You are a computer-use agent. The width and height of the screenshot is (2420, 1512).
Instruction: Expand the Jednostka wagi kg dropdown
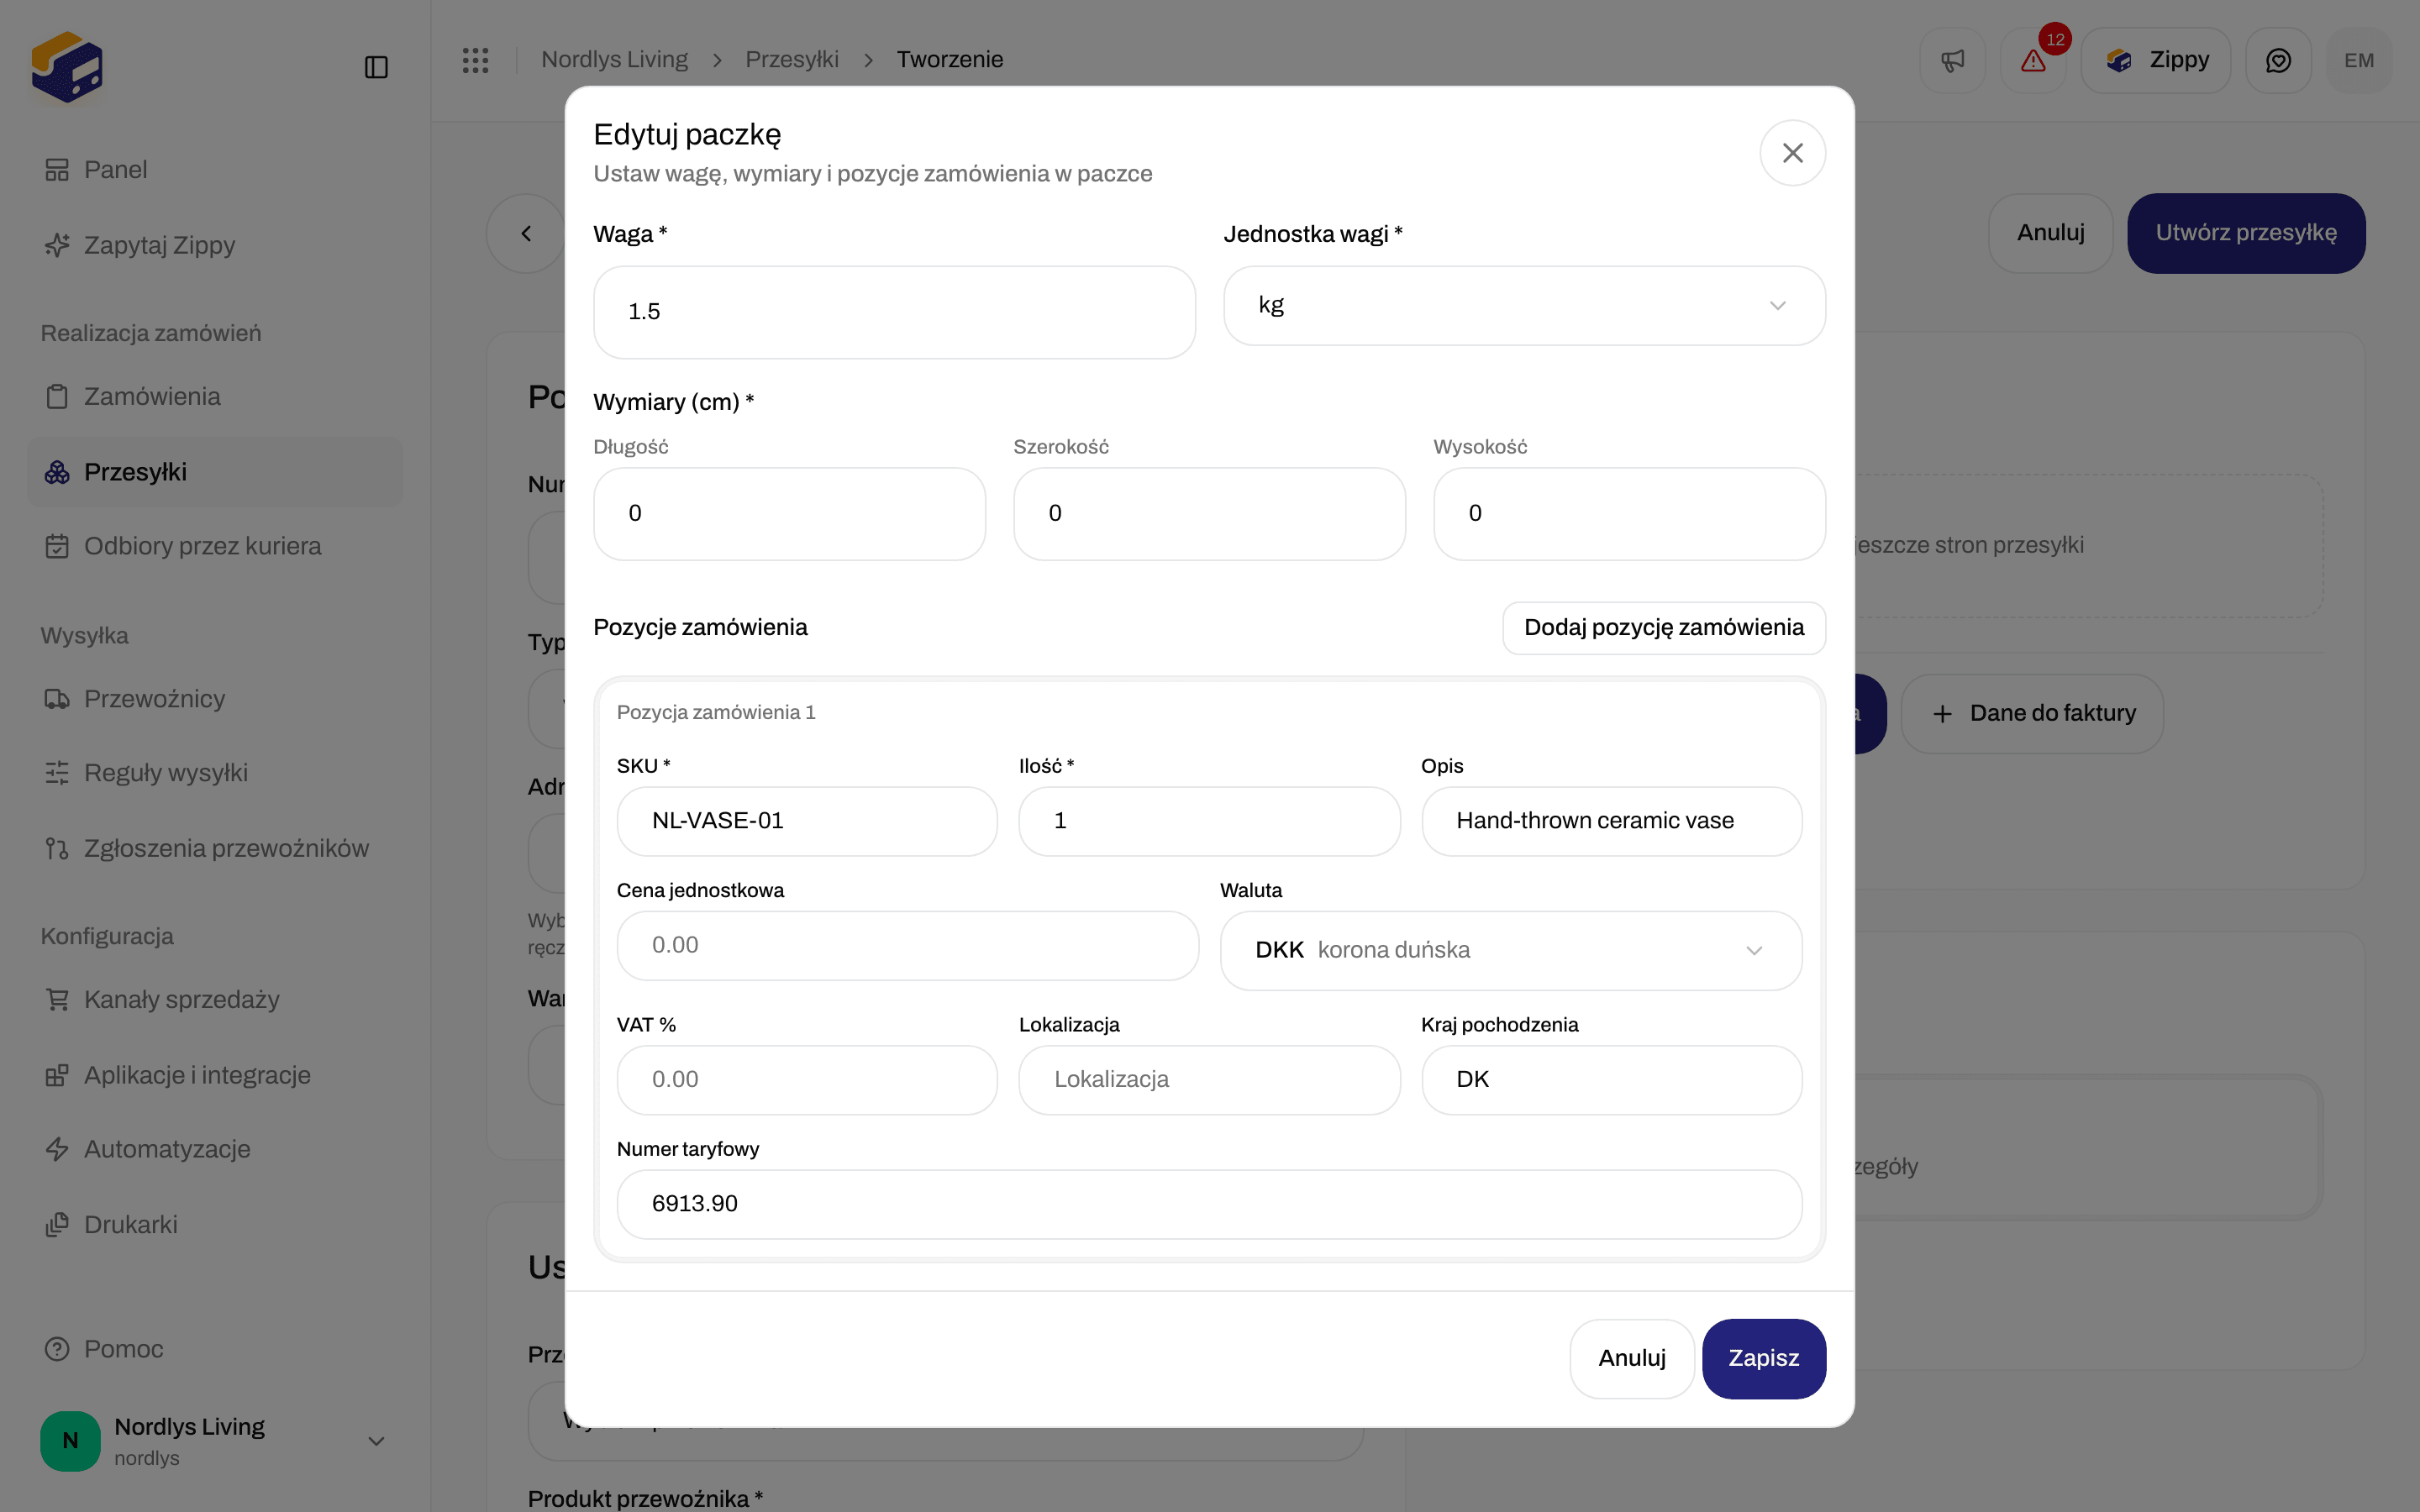(1524, 305)
